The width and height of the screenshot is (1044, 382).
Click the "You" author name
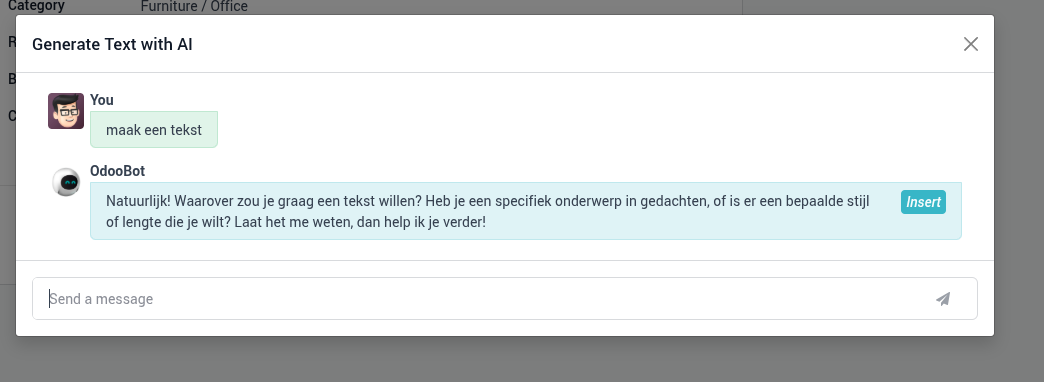point(102,100)
